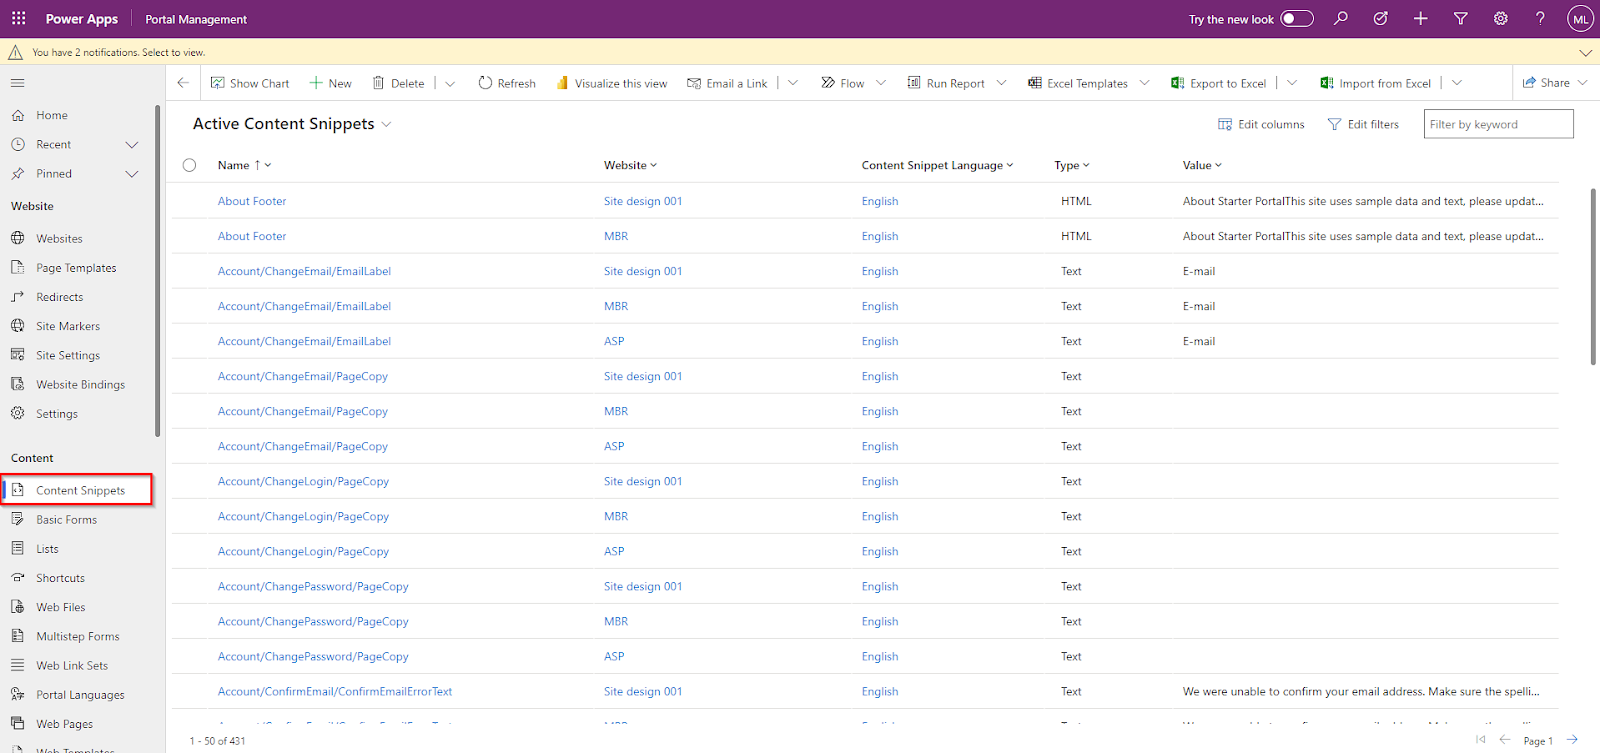Image resolution: width=1600 pixels, height=753 pixels.
Task: Open the ML user account avatar
Action: [x=1580, y=18]
